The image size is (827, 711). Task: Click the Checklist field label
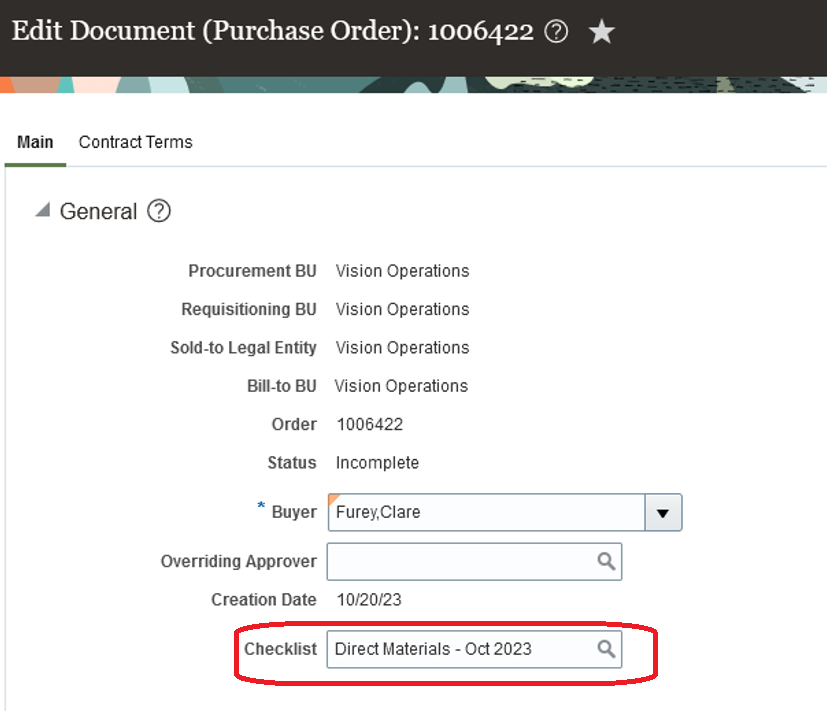[281, 649]
